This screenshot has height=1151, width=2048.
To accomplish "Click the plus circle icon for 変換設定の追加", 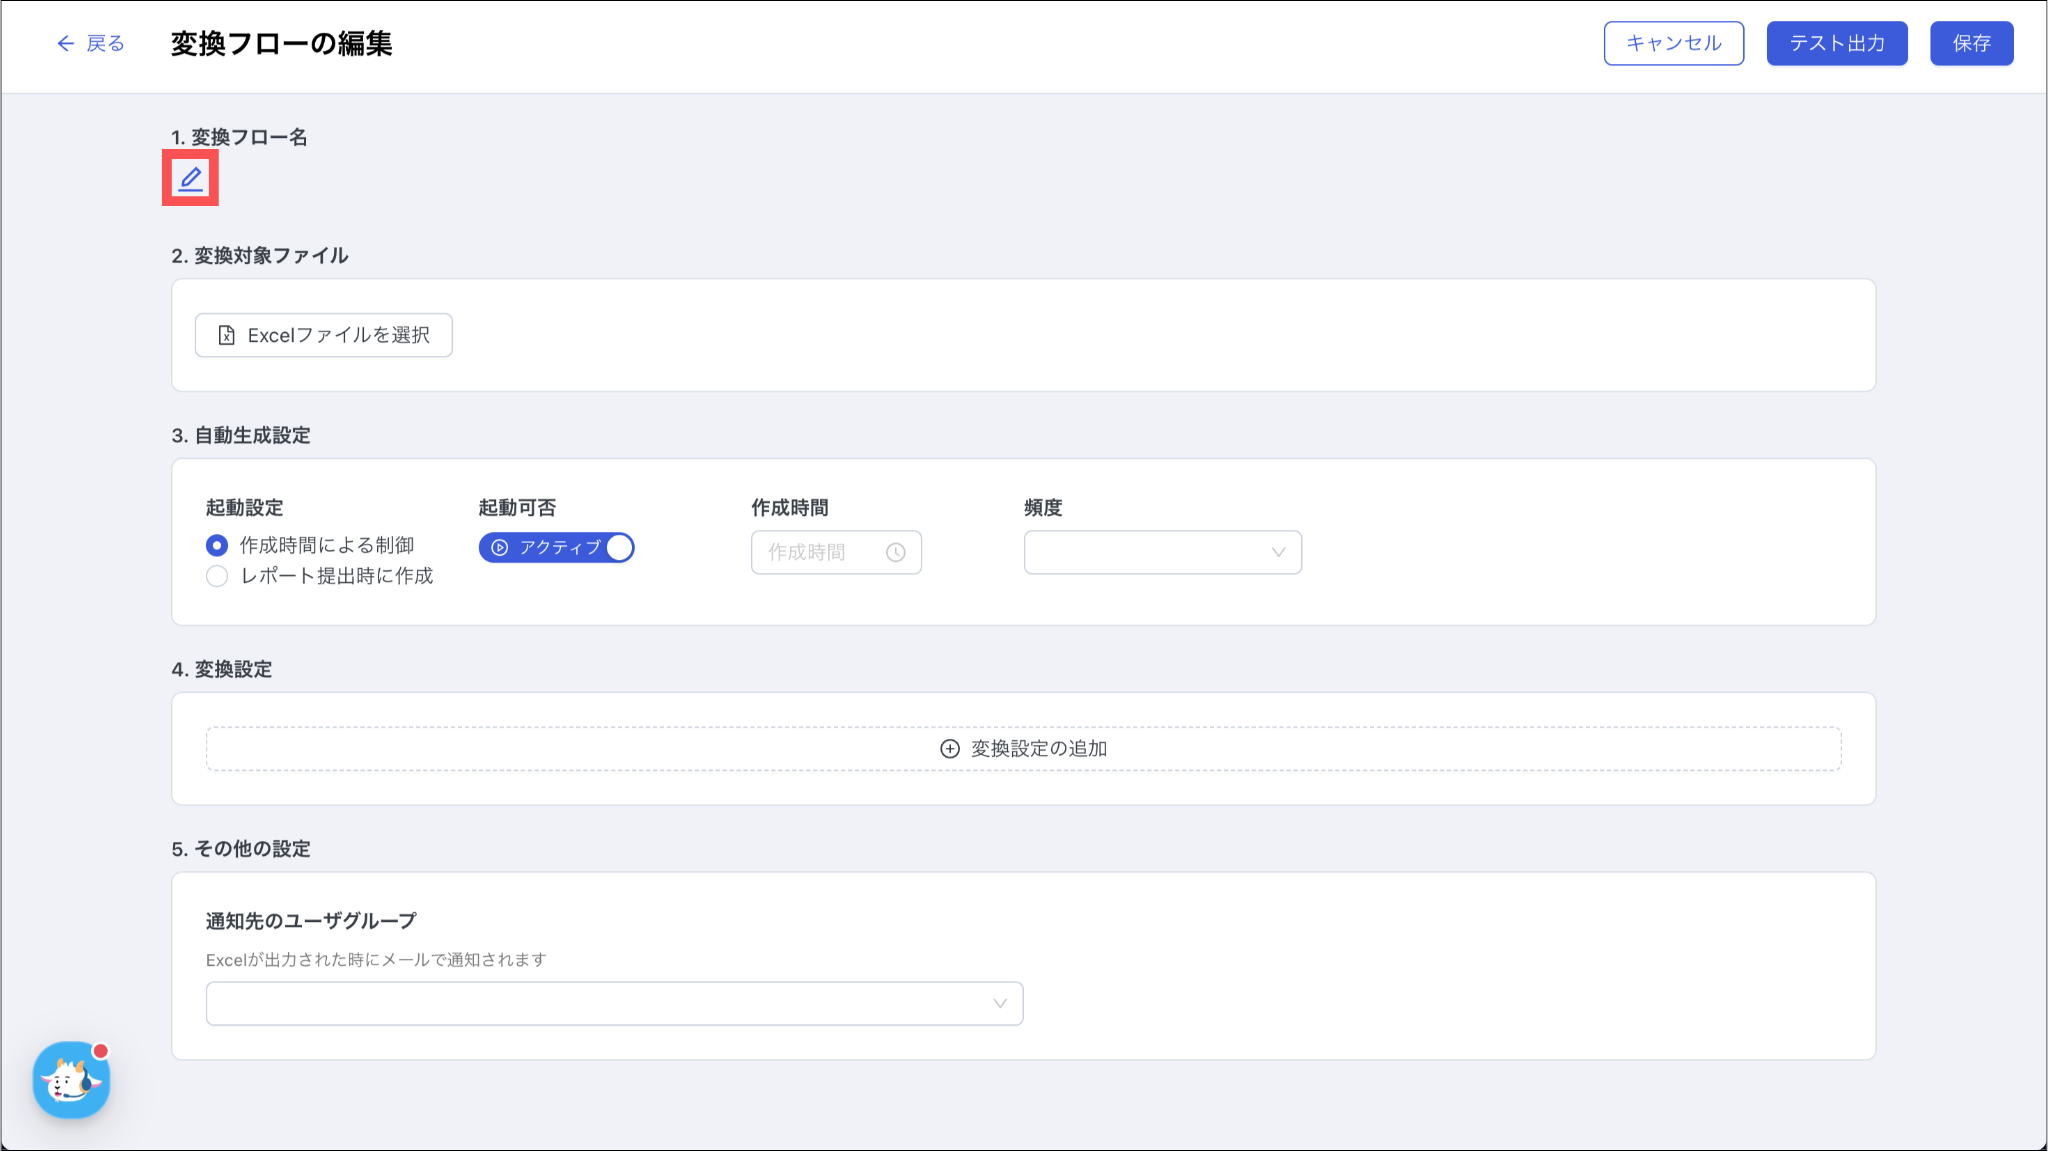I will pyautogui.click(x=950, y=749).
